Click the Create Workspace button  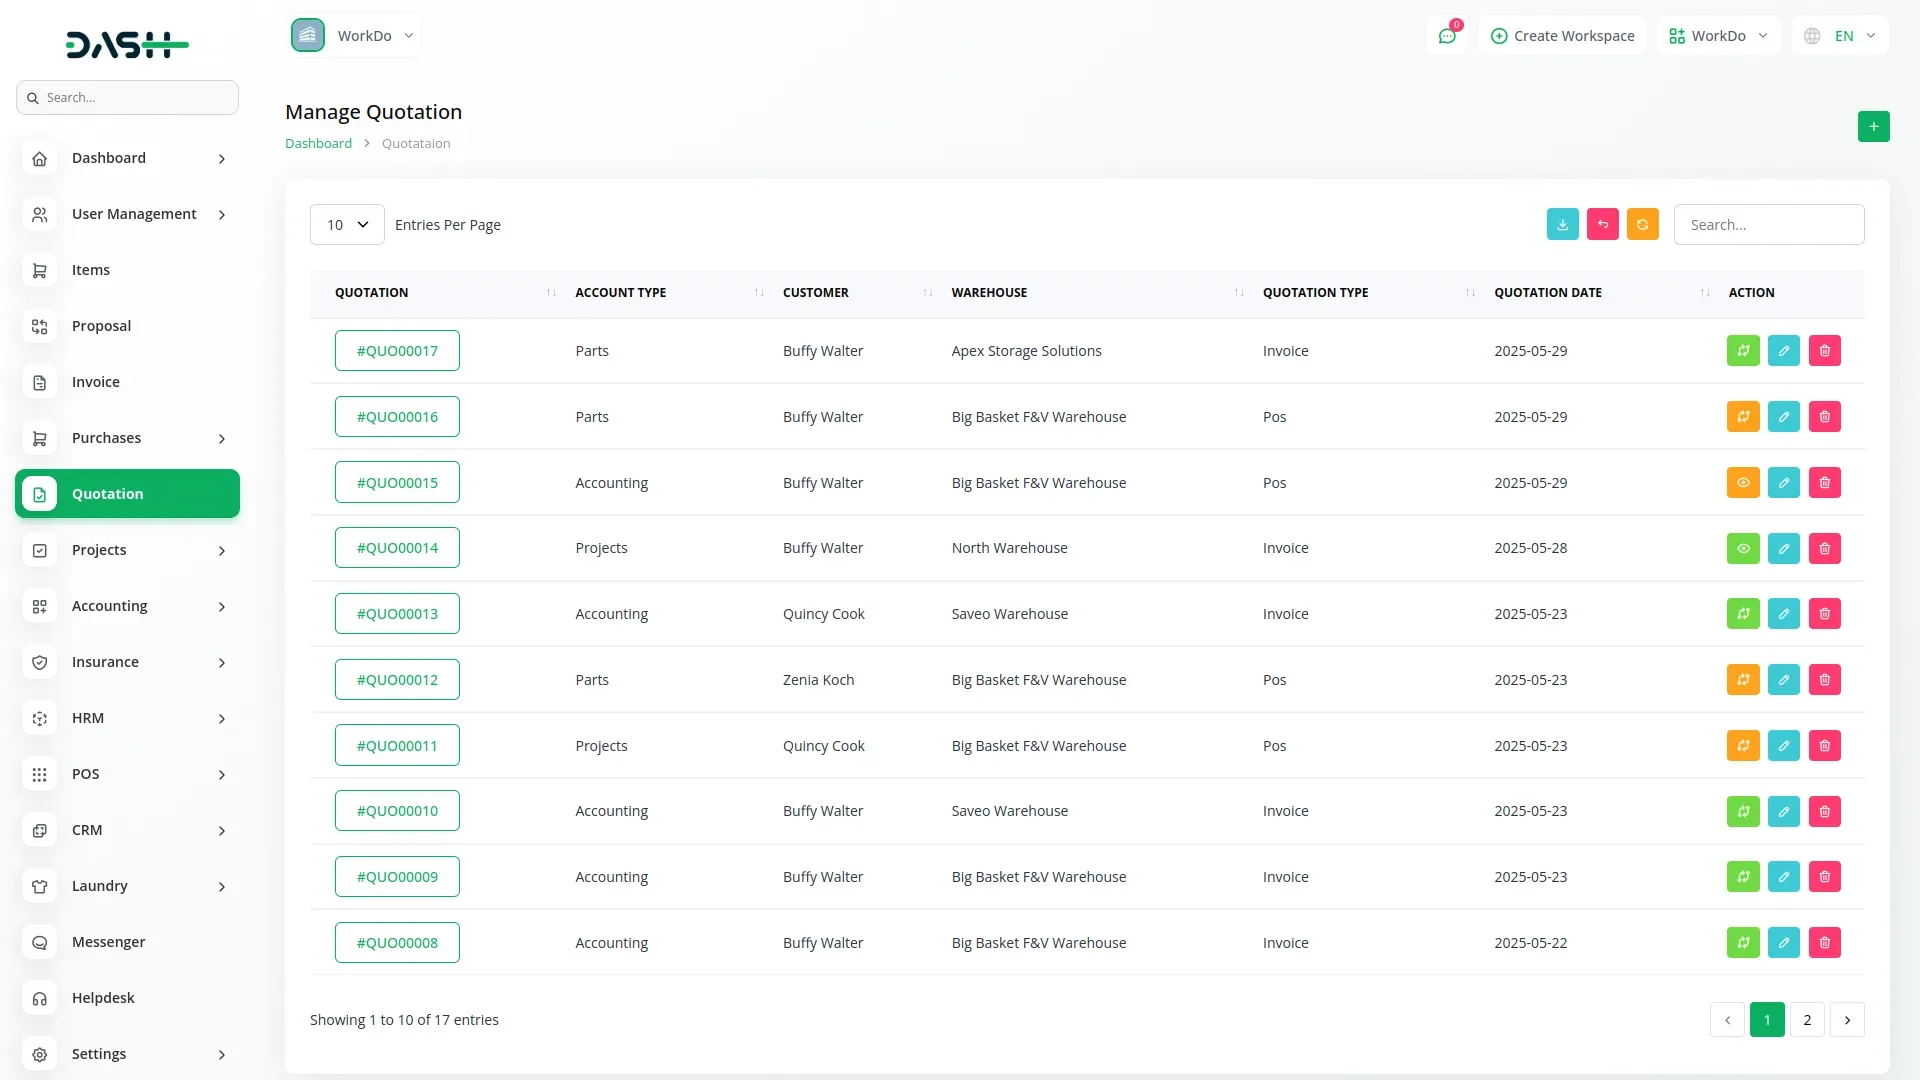point(1562,36)
